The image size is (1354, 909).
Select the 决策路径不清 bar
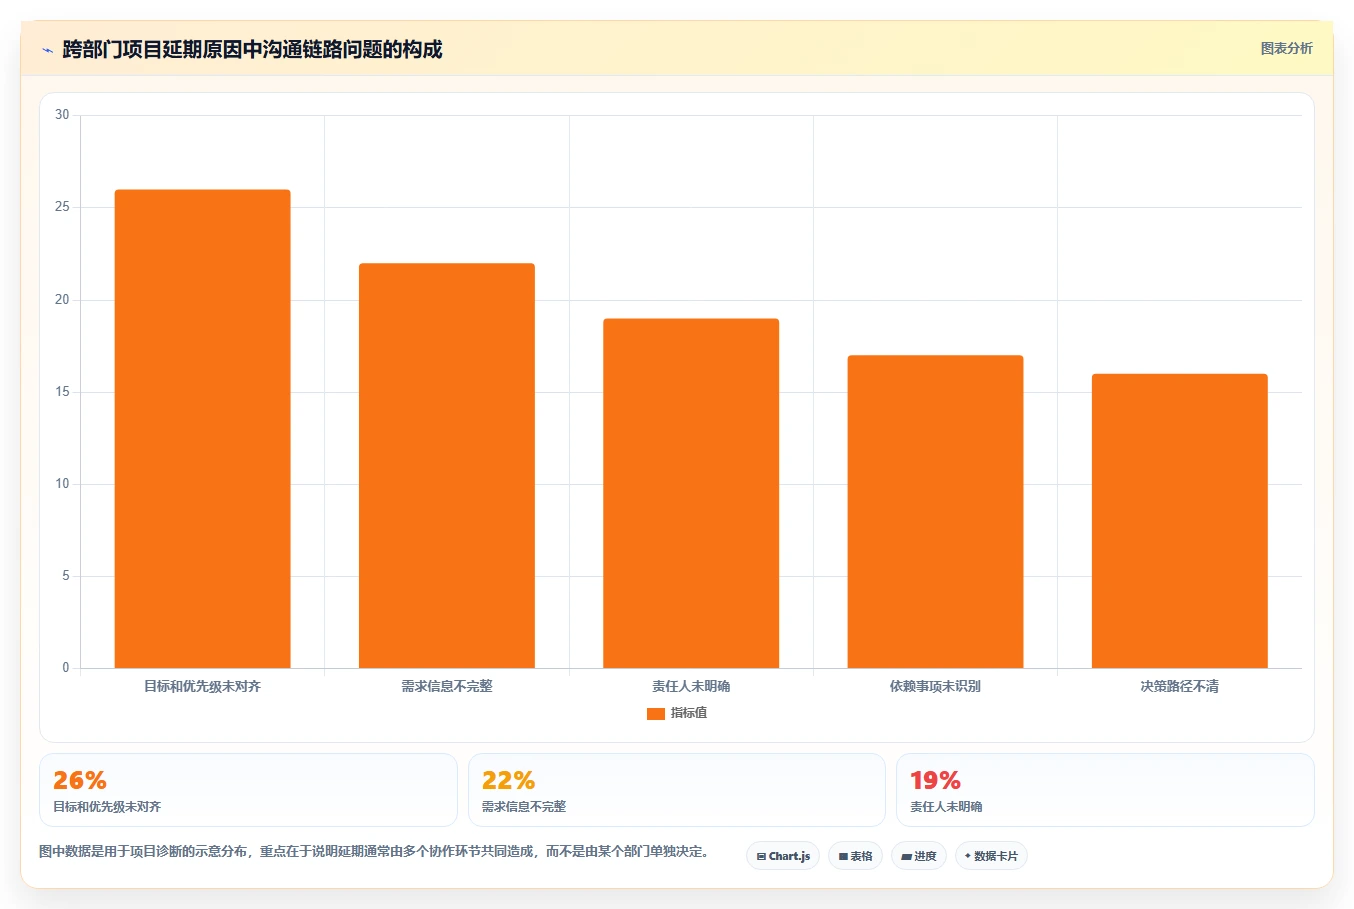(1180, 521)
